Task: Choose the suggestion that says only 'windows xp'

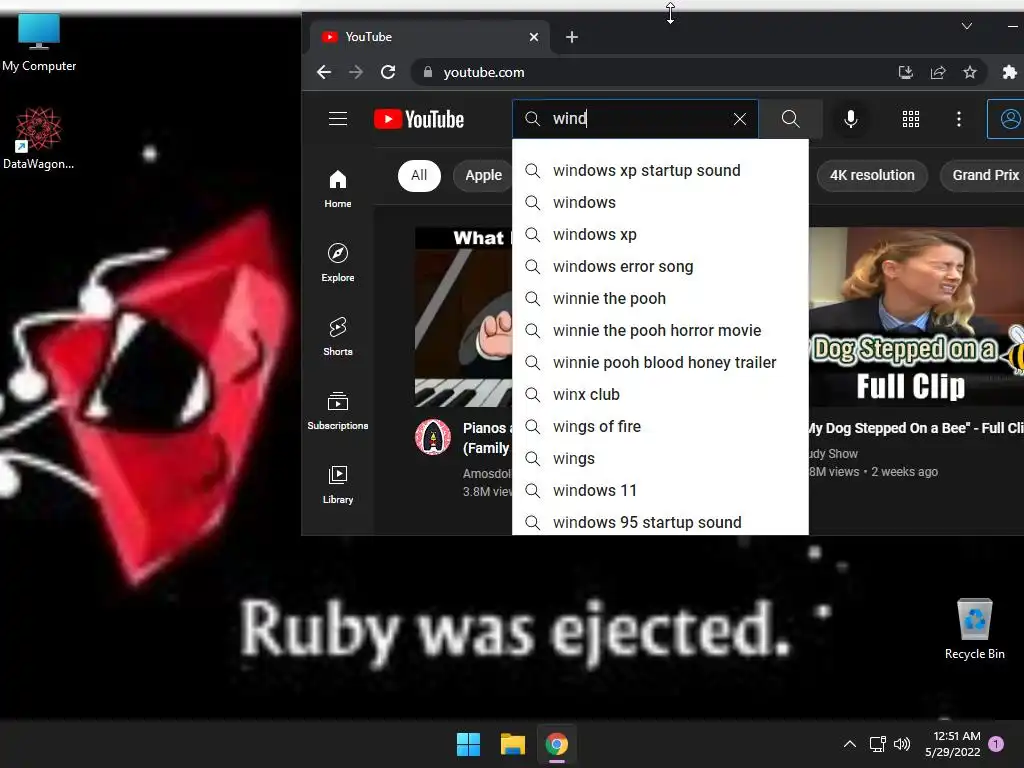Action: coord(660,234)
